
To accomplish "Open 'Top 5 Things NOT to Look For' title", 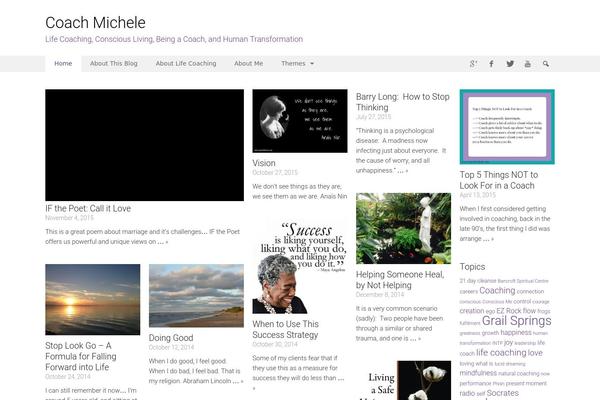I will point(499,180).
